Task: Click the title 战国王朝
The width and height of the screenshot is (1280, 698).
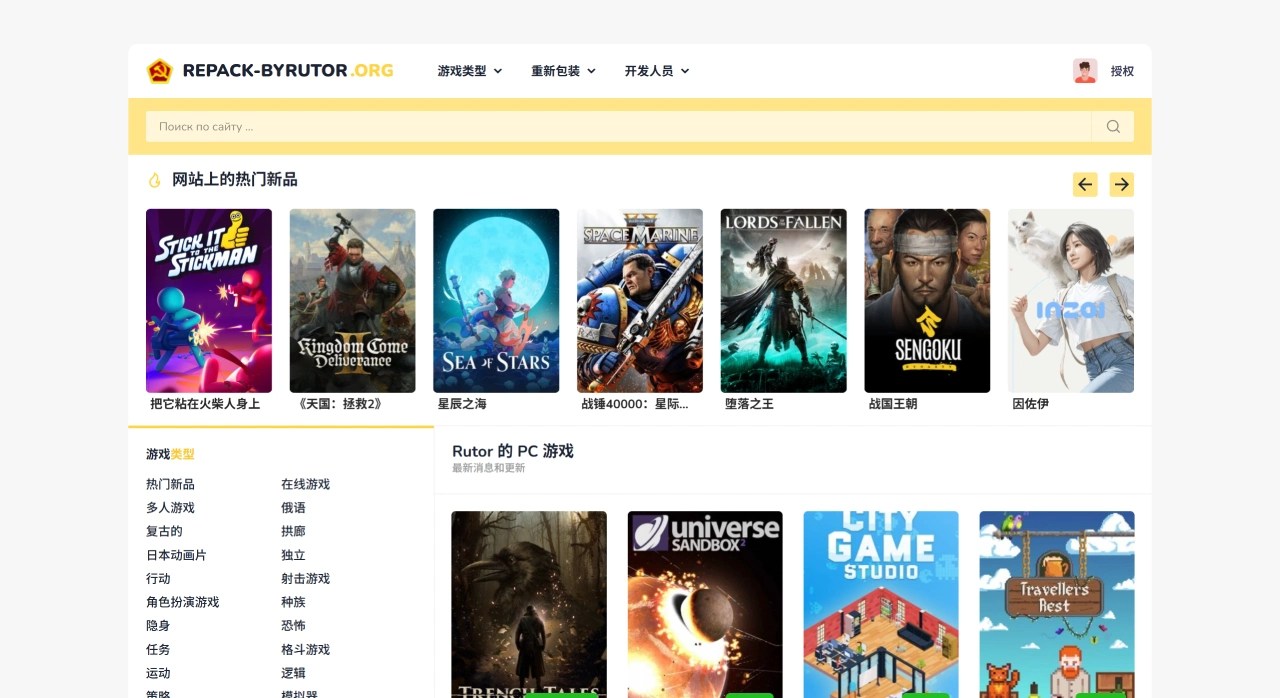Action: 893,404
